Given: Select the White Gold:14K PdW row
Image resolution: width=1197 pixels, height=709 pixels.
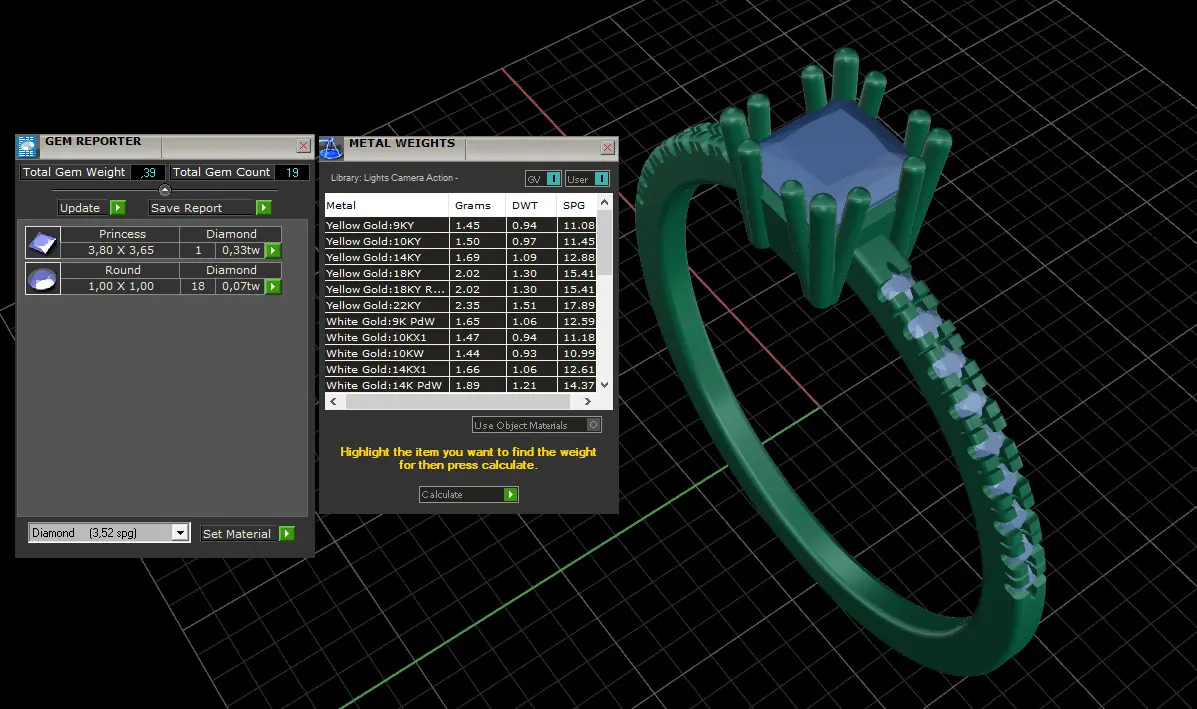Looking at the screenshot, I should click(460, 385).
